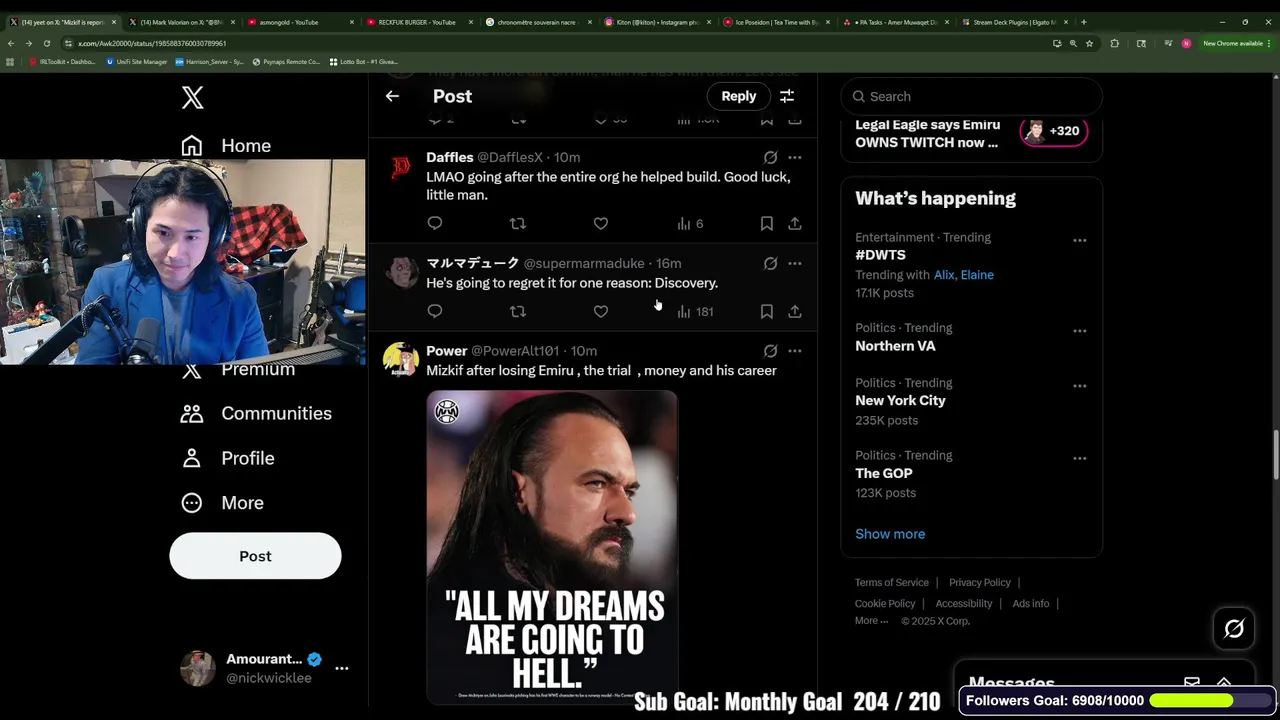The image size is (1280, 720).
Task: Open more options on Daffles reply
Action: [x=794, y=157]
